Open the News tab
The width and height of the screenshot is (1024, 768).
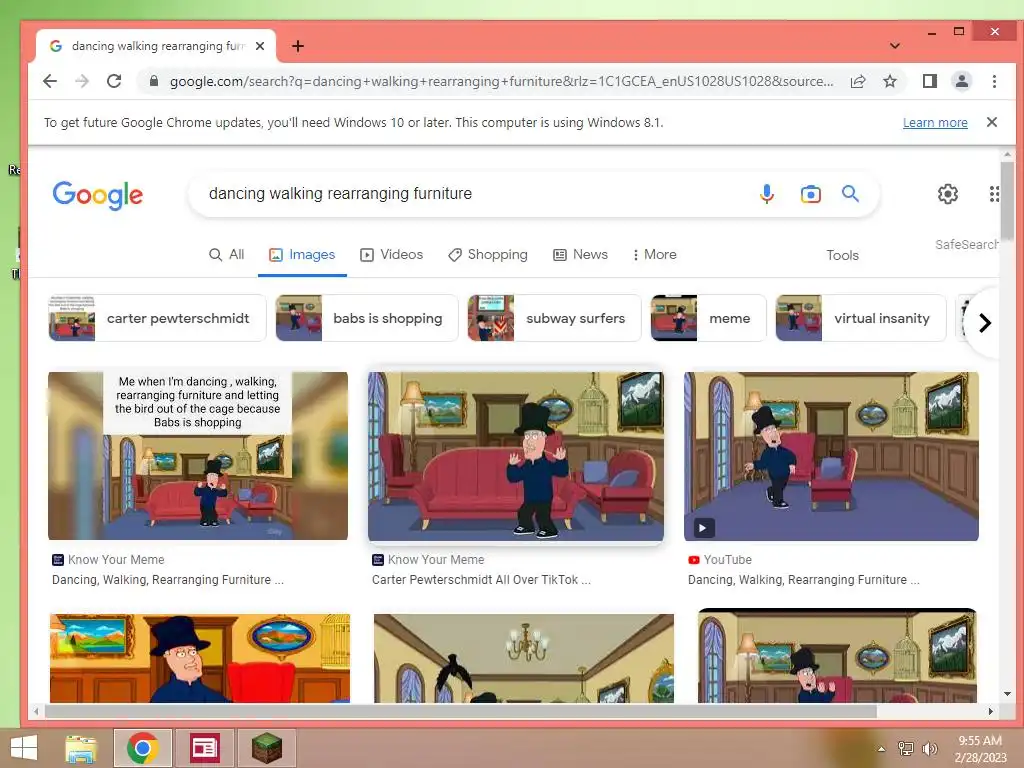click(x=581, y=255)
